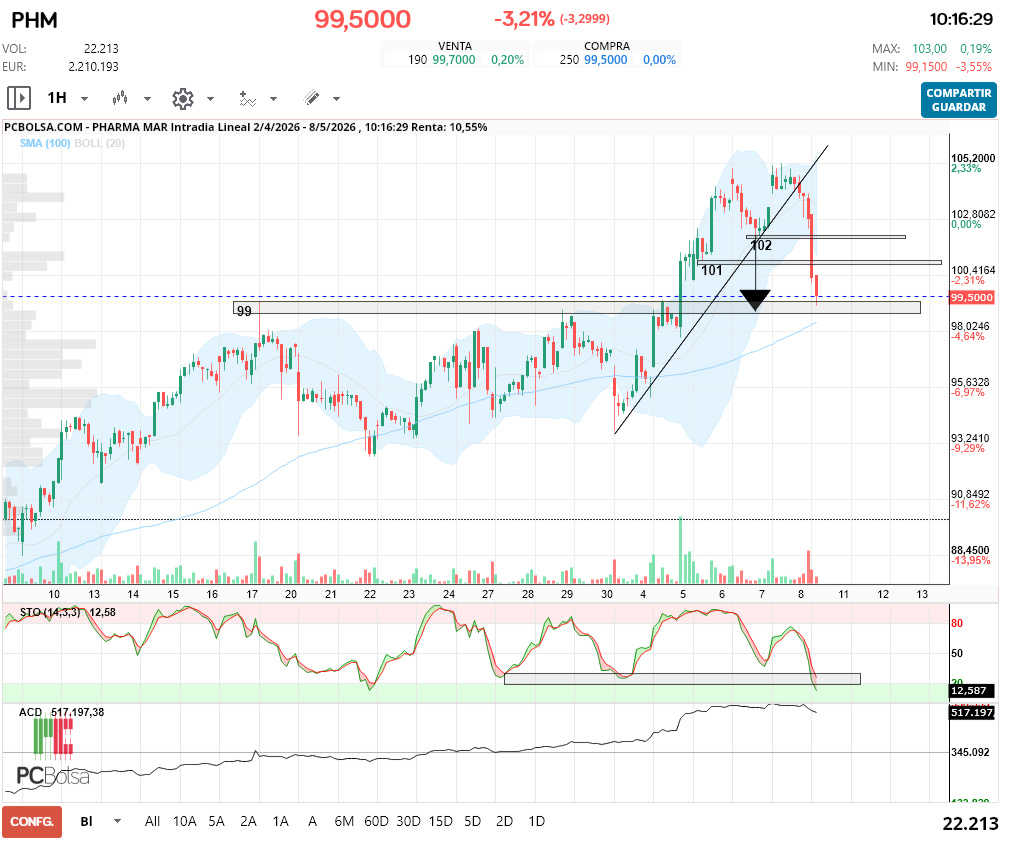Select the 30D time range
Image resolution: width=1012 pixels, height=843 pixels.
[x=408, y=821]
